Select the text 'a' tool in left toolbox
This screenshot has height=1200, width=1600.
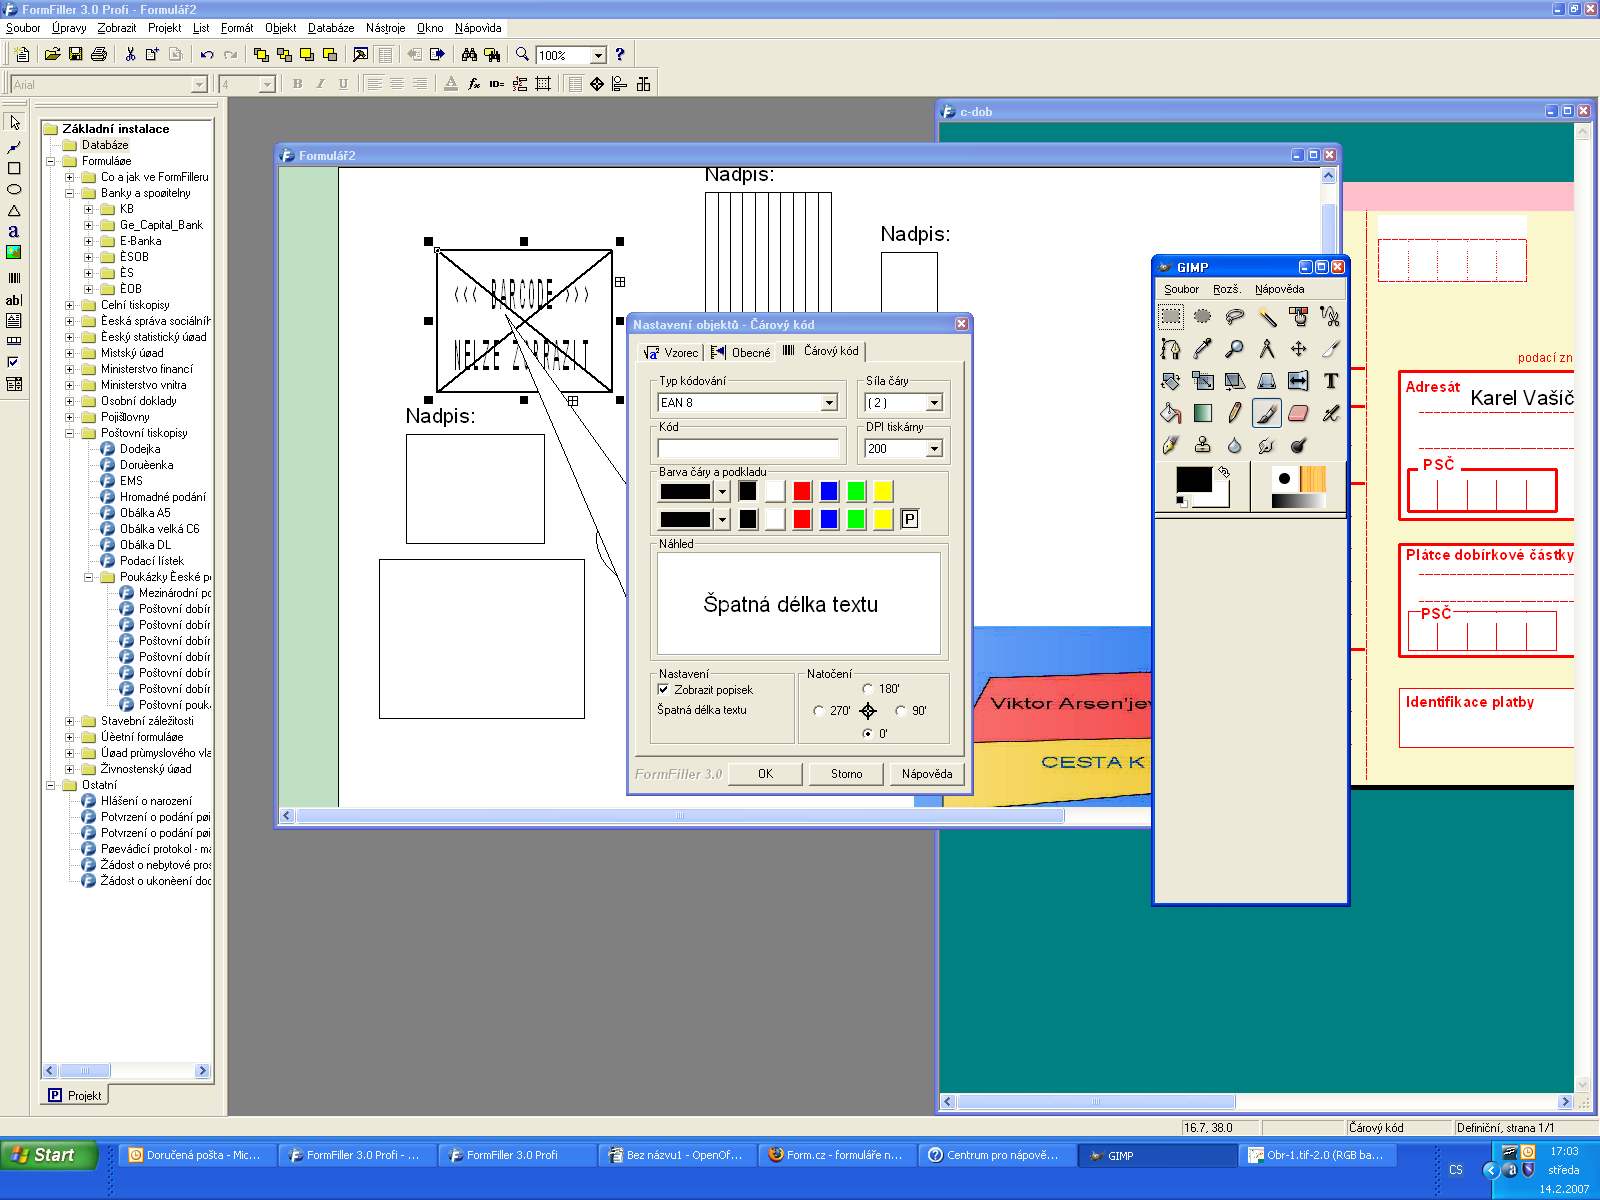click(14, 231)
